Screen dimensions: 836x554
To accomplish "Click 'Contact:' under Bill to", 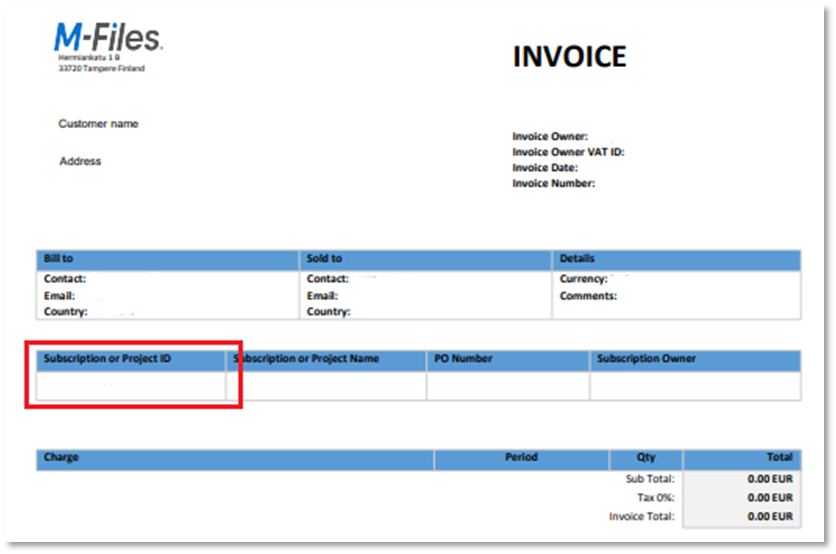I will coord(65,279).
